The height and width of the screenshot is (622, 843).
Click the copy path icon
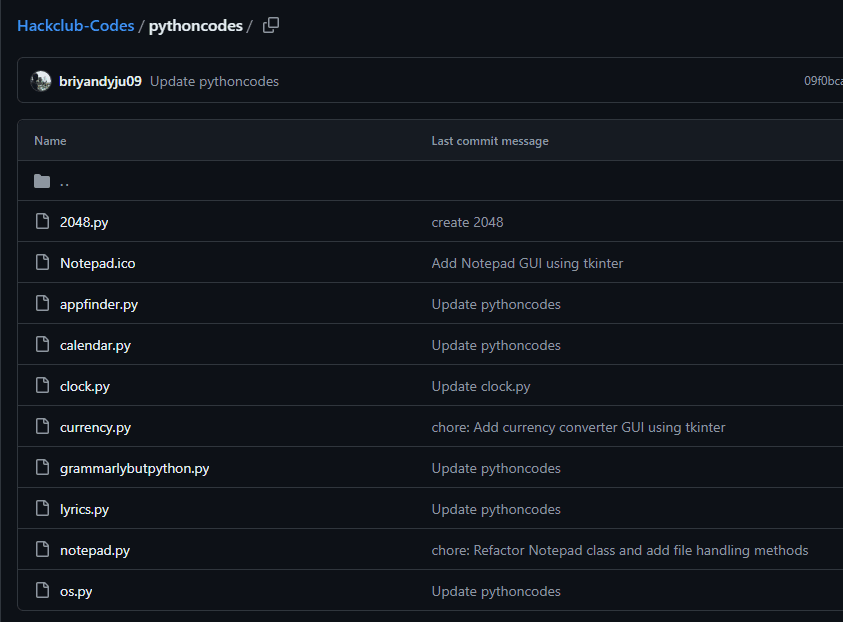[x=271, y=26]
